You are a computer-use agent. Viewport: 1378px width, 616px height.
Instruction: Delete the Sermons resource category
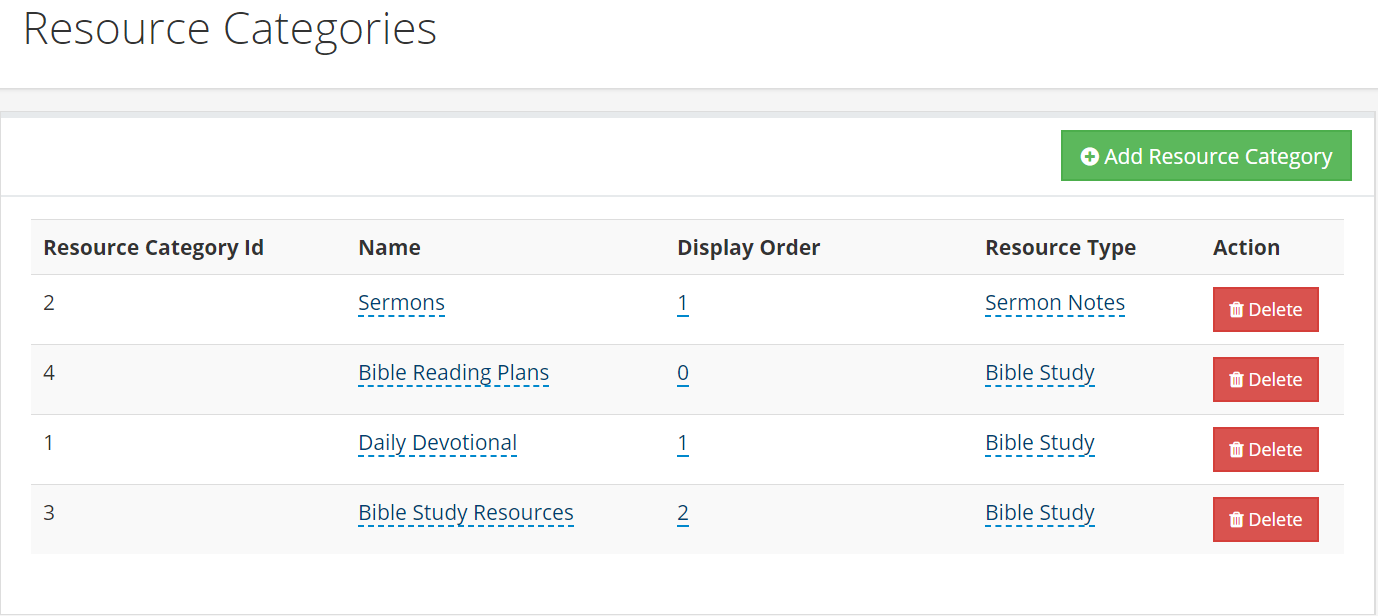[x=1266, y=309]
